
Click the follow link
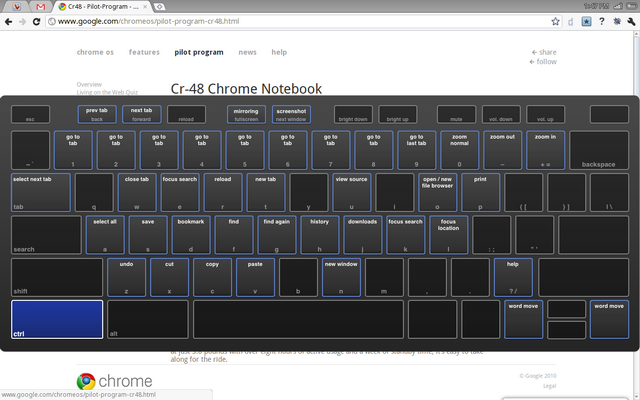pyautogui.click(x=543, y=62)
